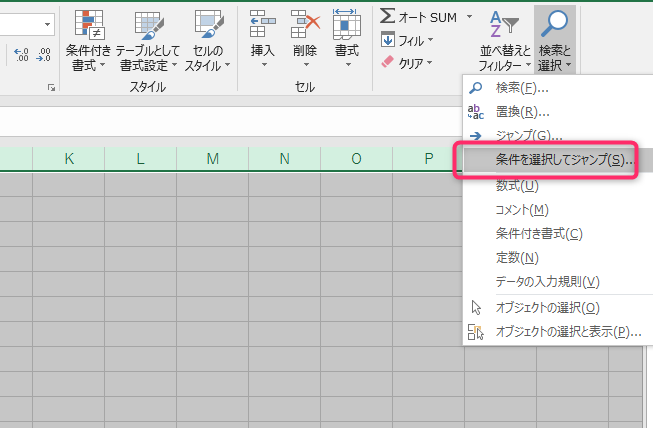This screenshot has height=428, width=653.
Task: Select データの入力規則(V) menu entry
Action: click(x=547, y=282)
